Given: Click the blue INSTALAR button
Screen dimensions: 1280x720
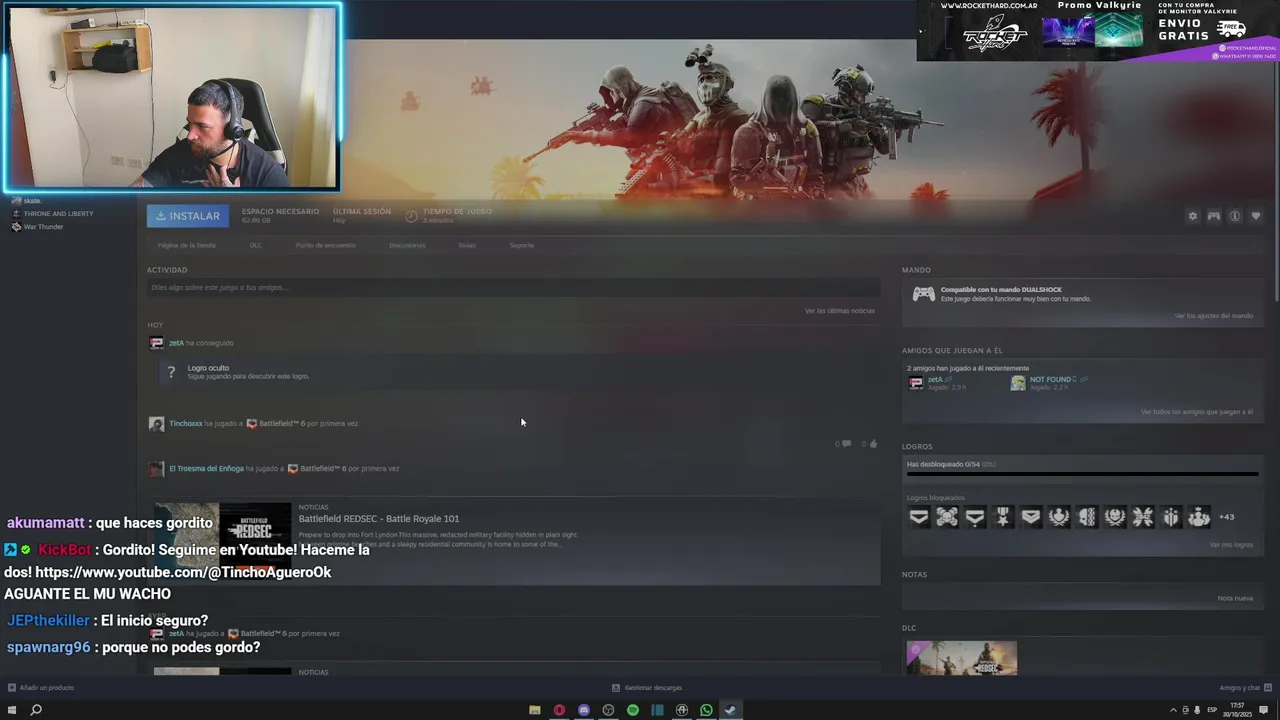Looking at the screenshot, I should 188,216.
